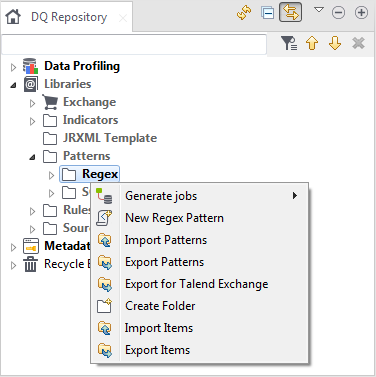The image size is (376, 377).
Task: Click the Libraries @ icon
Action: tap(30, 84)
